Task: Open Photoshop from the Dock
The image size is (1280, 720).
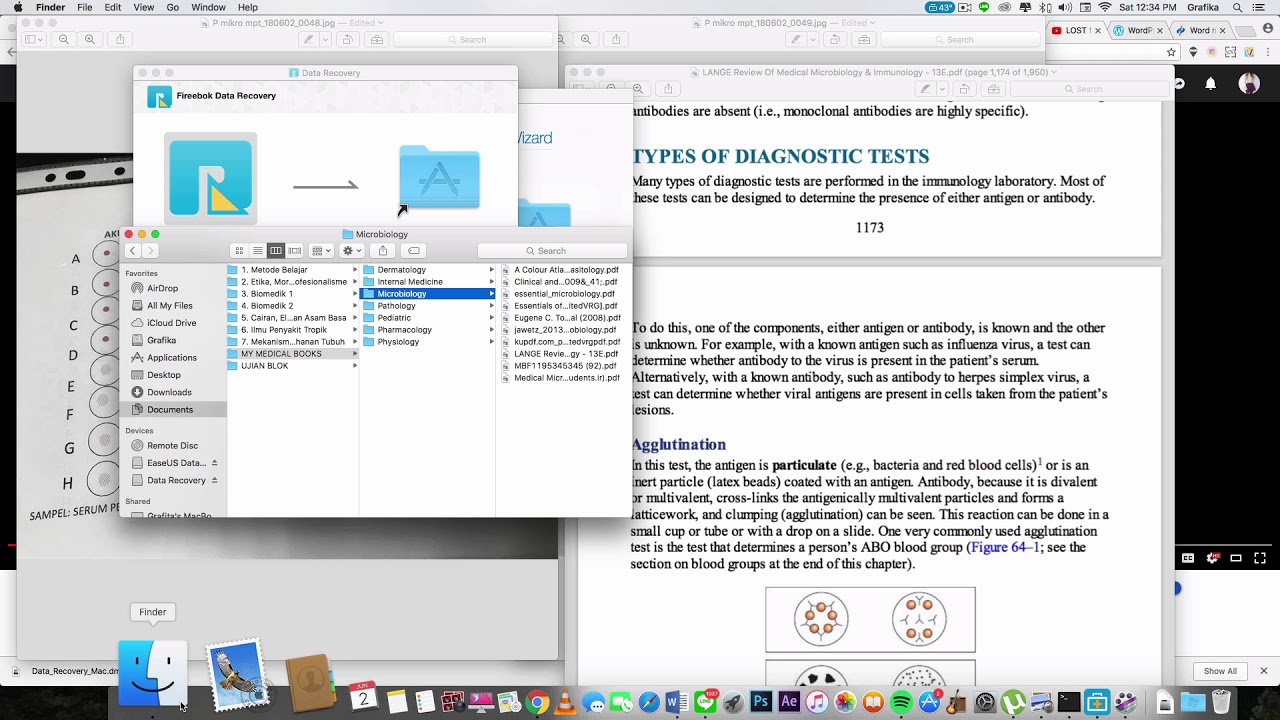Action: (x=761, y=703)
